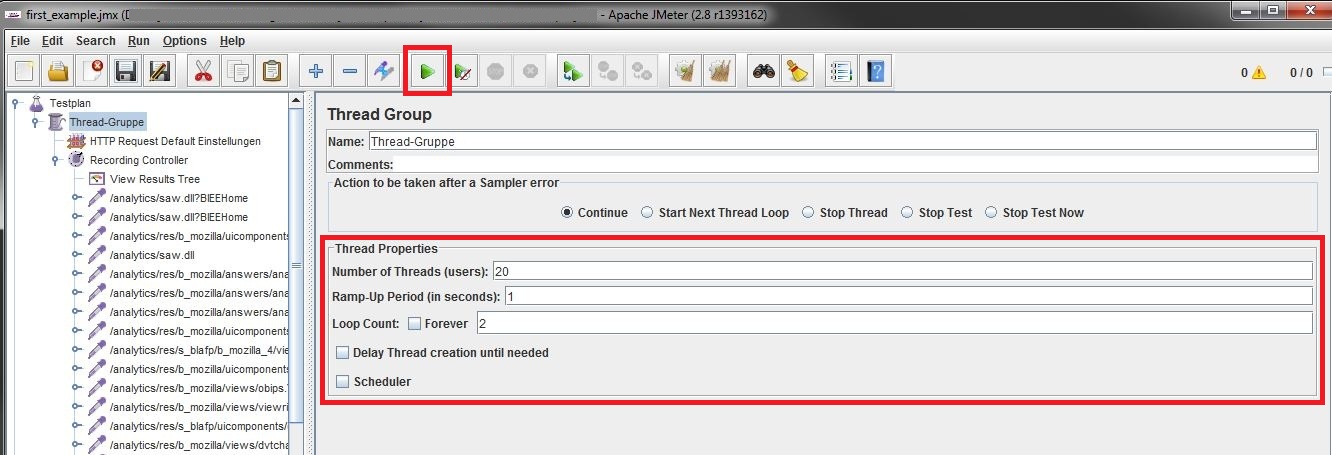Clear all results with double broom icon
Viewport: 1332px width, 455px height.
point(719,71)
